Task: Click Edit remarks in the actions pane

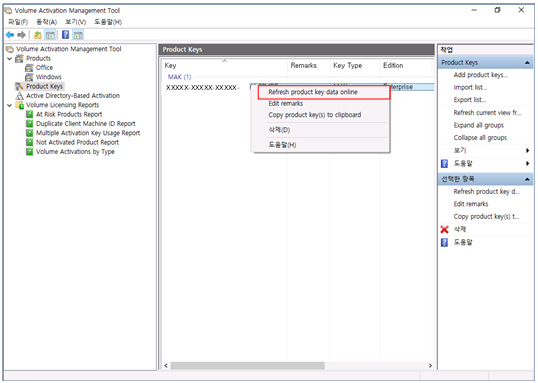Action: [471, 204]
